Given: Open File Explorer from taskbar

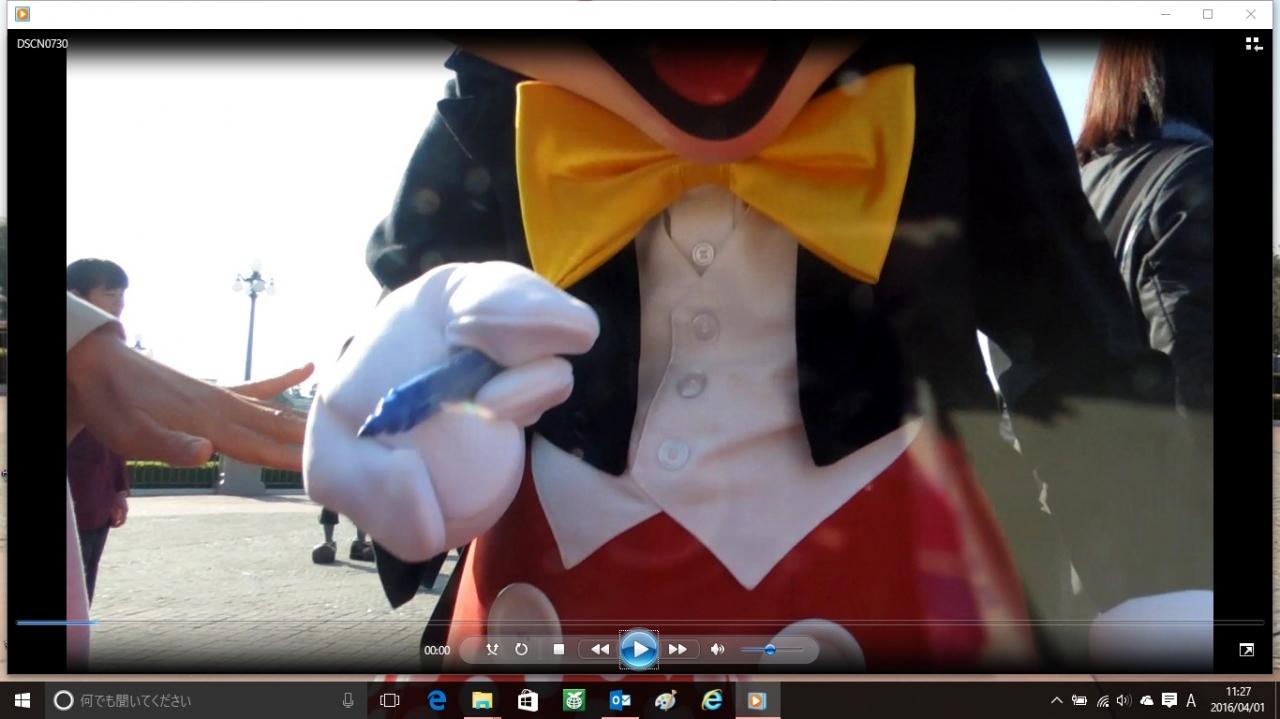Looking at the screenshot, I should click(x=482, y=701).
